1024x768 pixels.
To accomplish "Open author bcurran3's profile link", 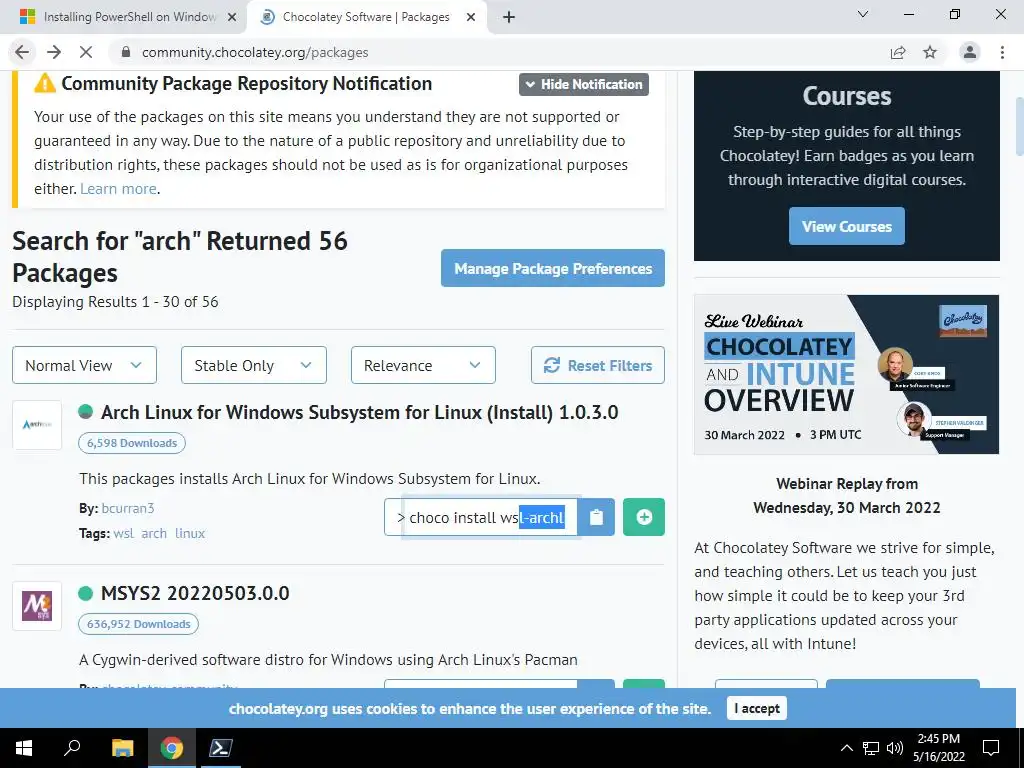I will click(x=127, y=508).
